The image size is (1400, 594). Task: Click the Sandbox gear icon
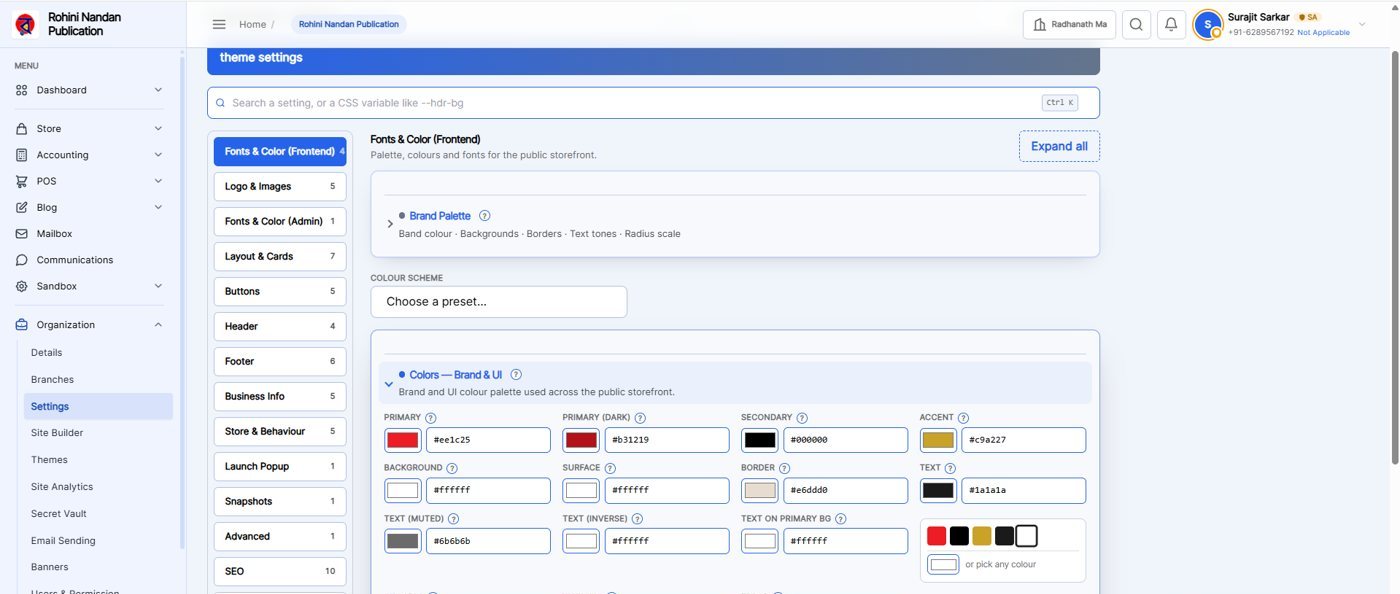[x=22, y=286]
